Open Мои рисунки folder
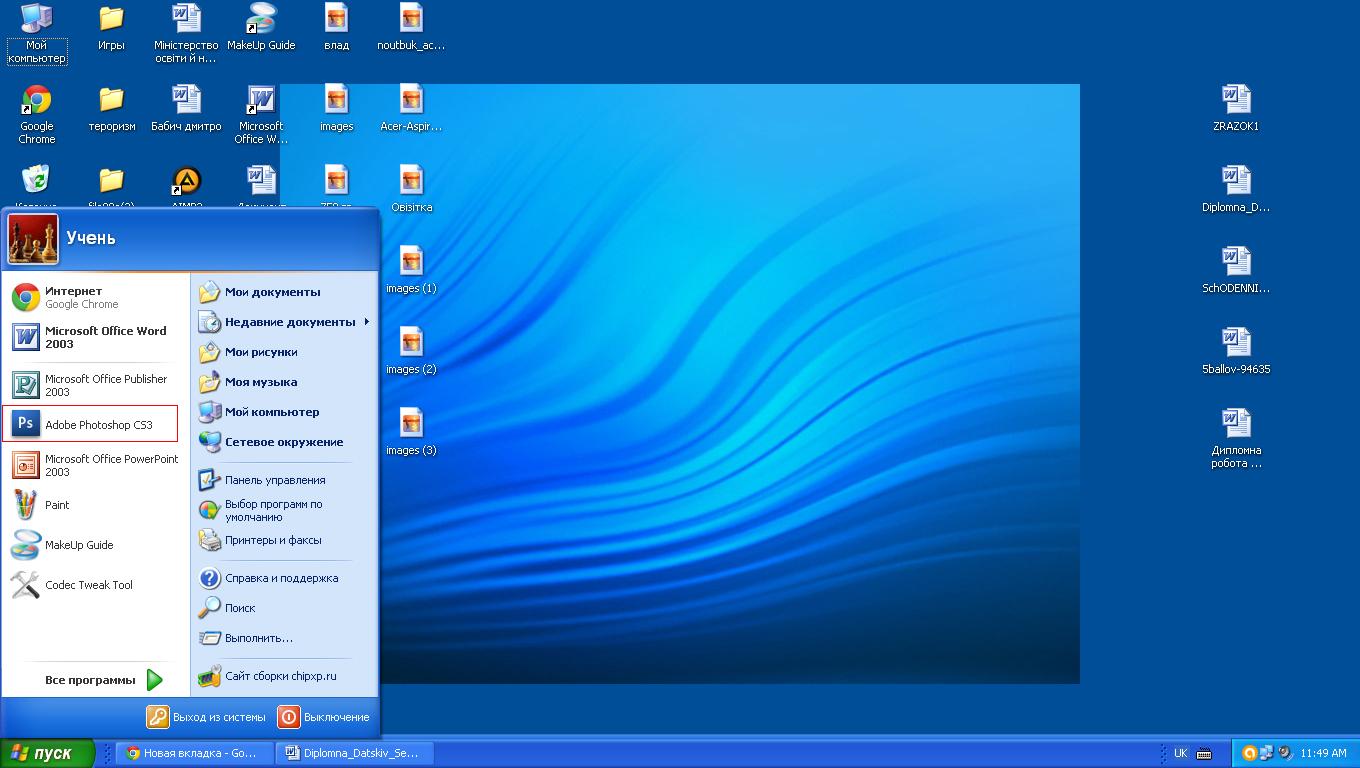This screenshot has height=768, width=1360. (284, 352)
